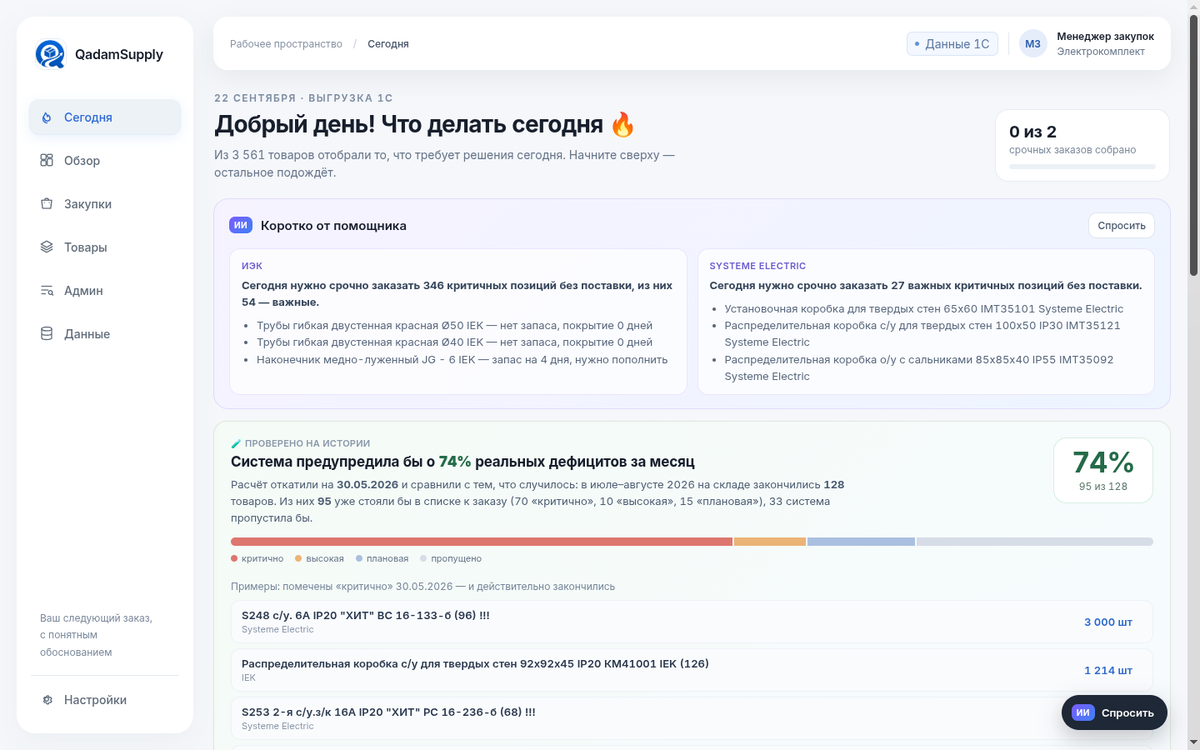Open the S253 2-я с/у.з/к 16А row

pos(691,718)
